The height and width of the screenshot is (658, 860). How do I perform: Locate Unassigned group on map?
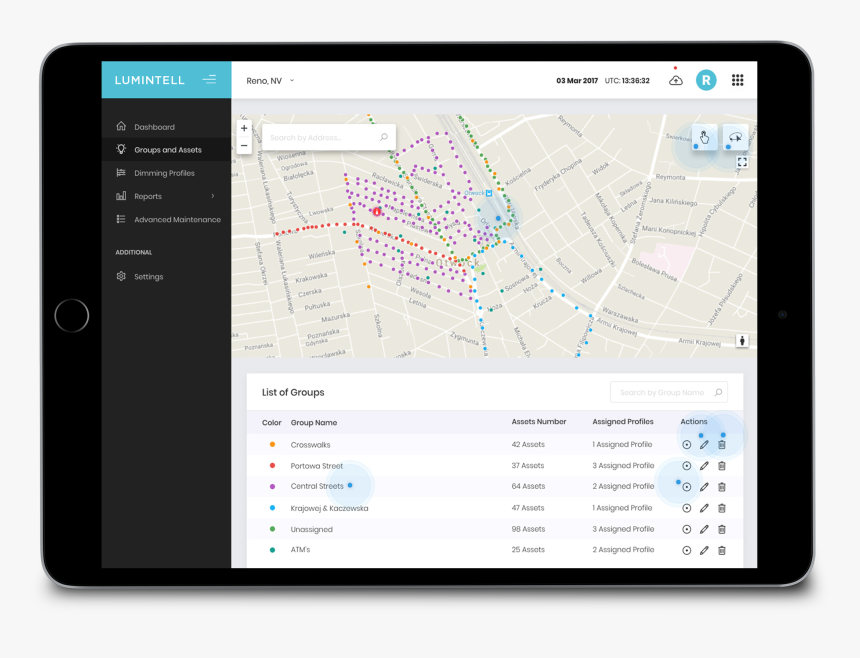(x=687, y=529)
